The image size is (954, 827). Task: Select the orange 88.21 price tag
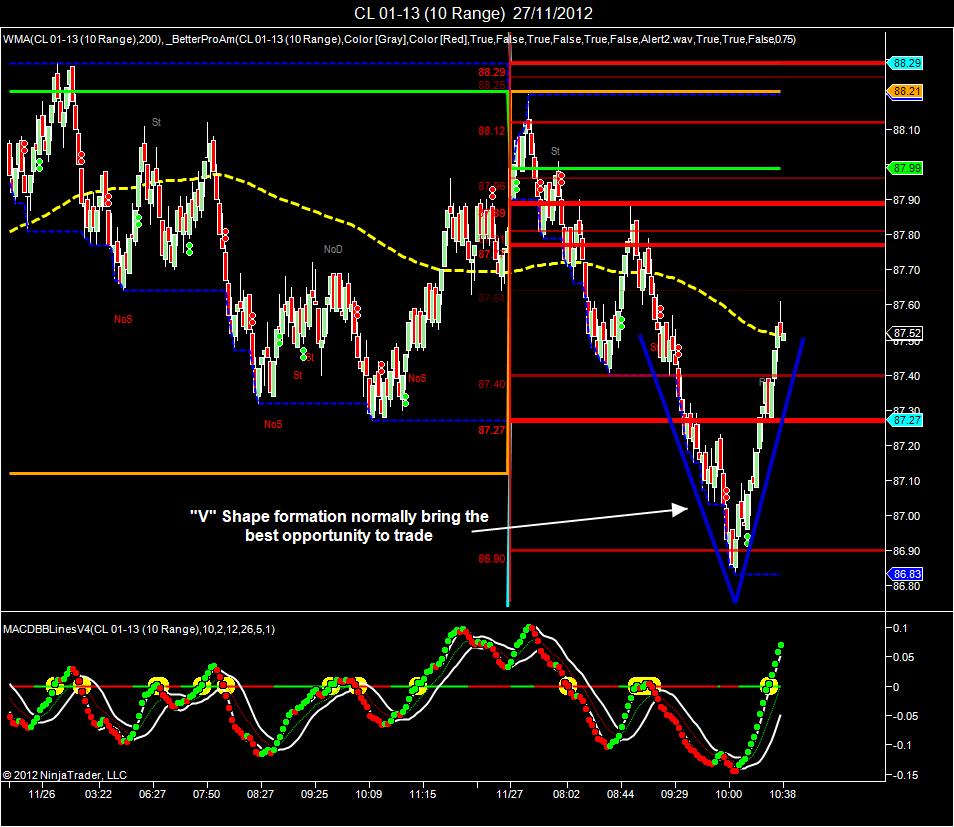(905, 91)
